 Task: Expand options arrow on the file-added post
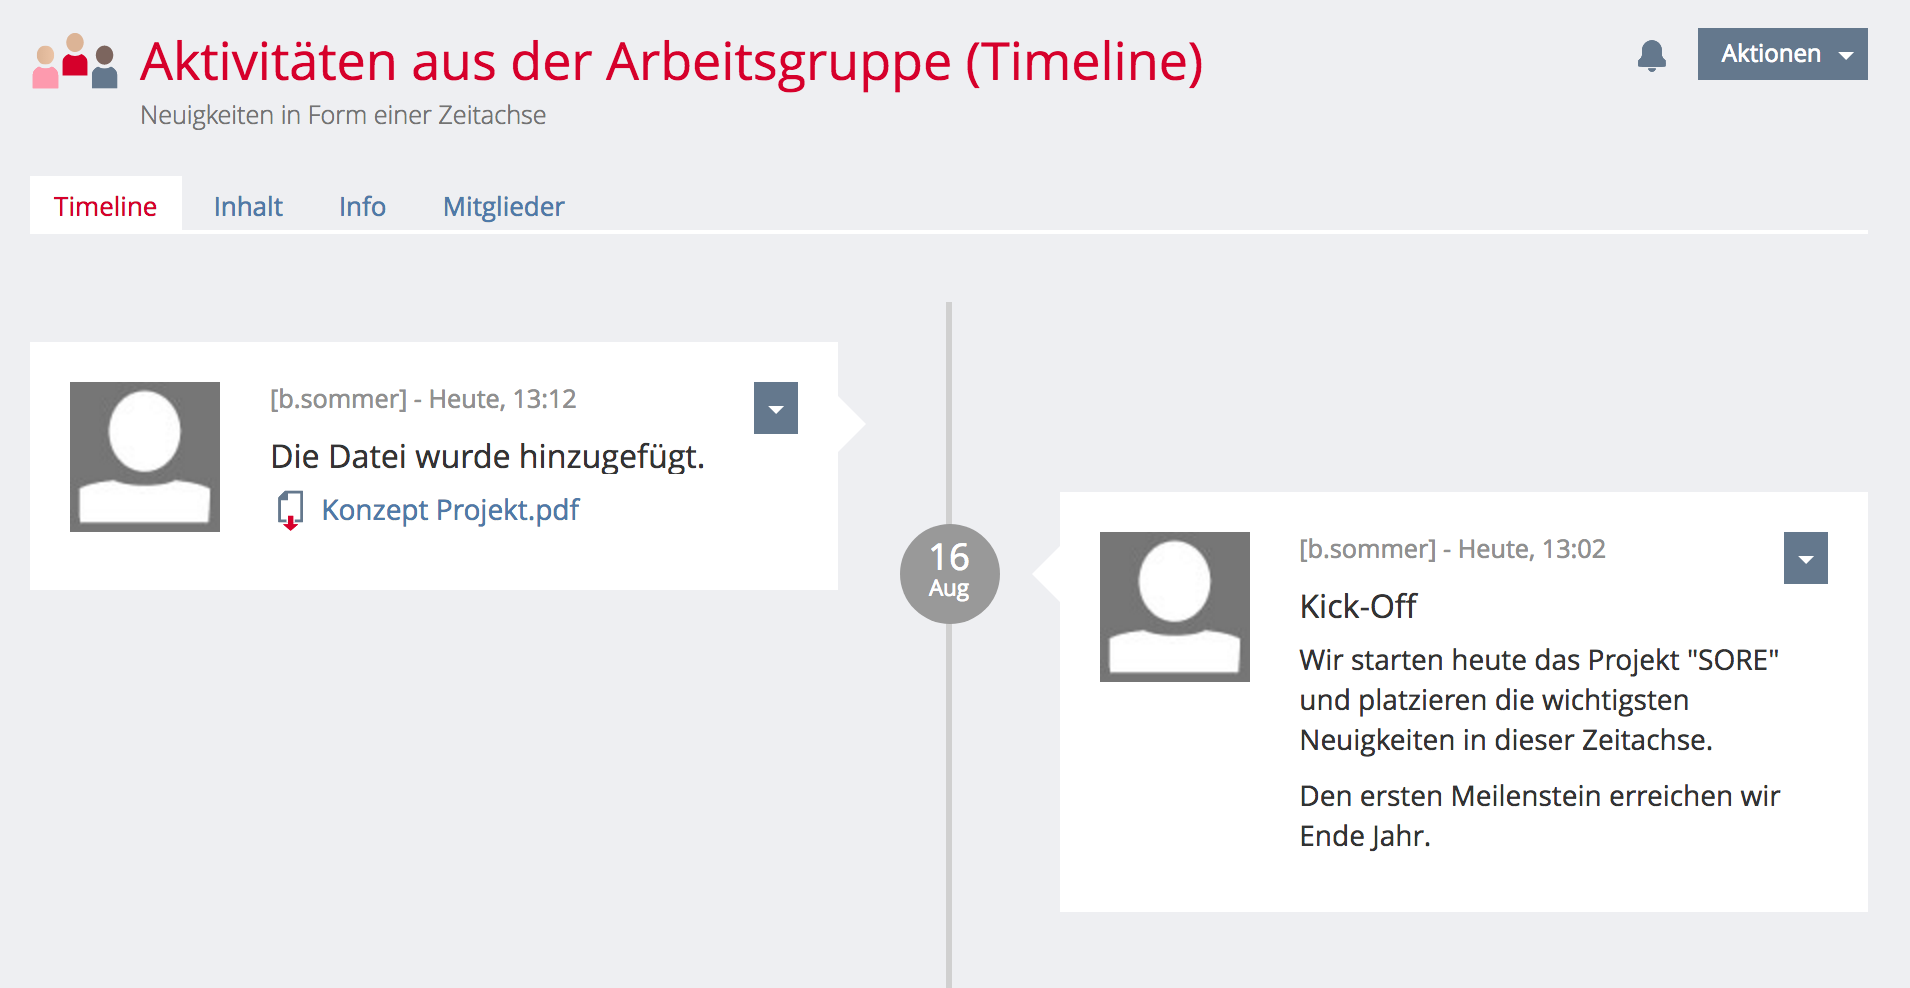pyautogui.click(x=776, y=408)
